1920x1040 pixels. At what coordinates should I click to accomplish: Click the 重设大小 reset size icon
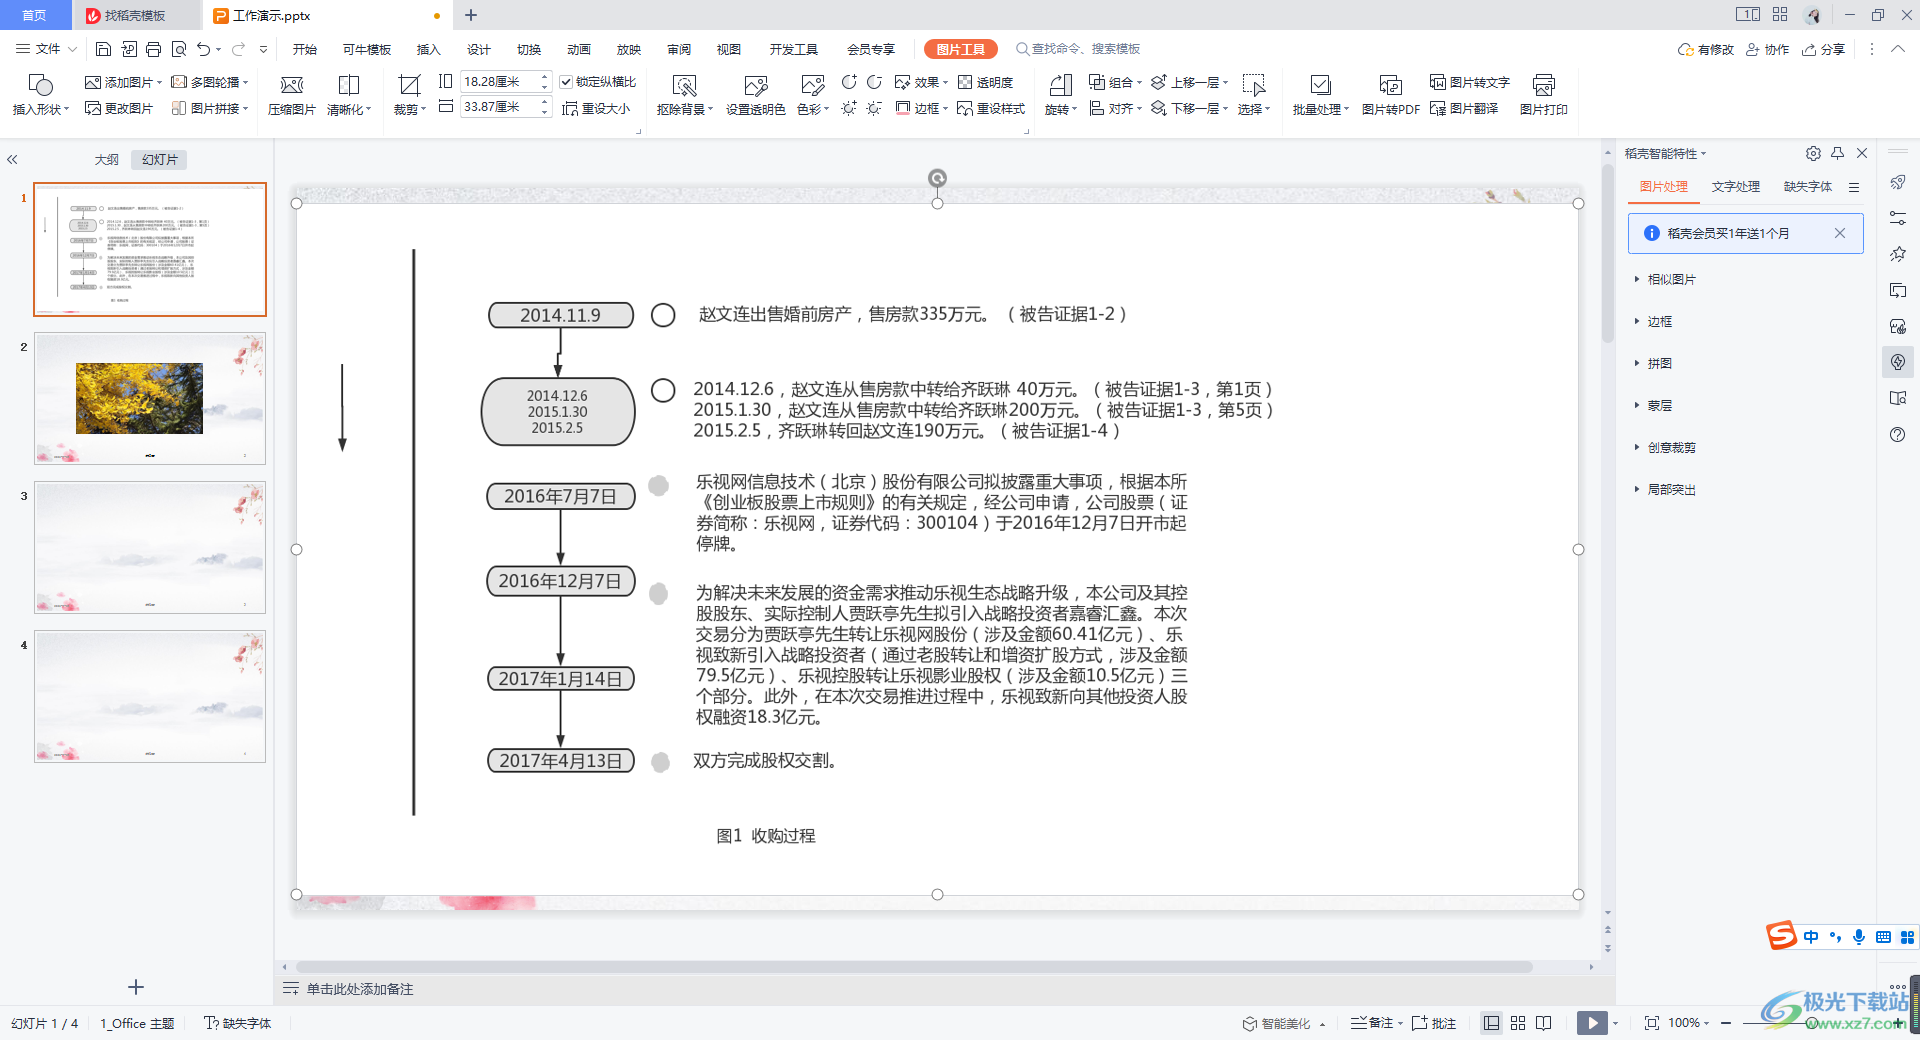(596, 108)
